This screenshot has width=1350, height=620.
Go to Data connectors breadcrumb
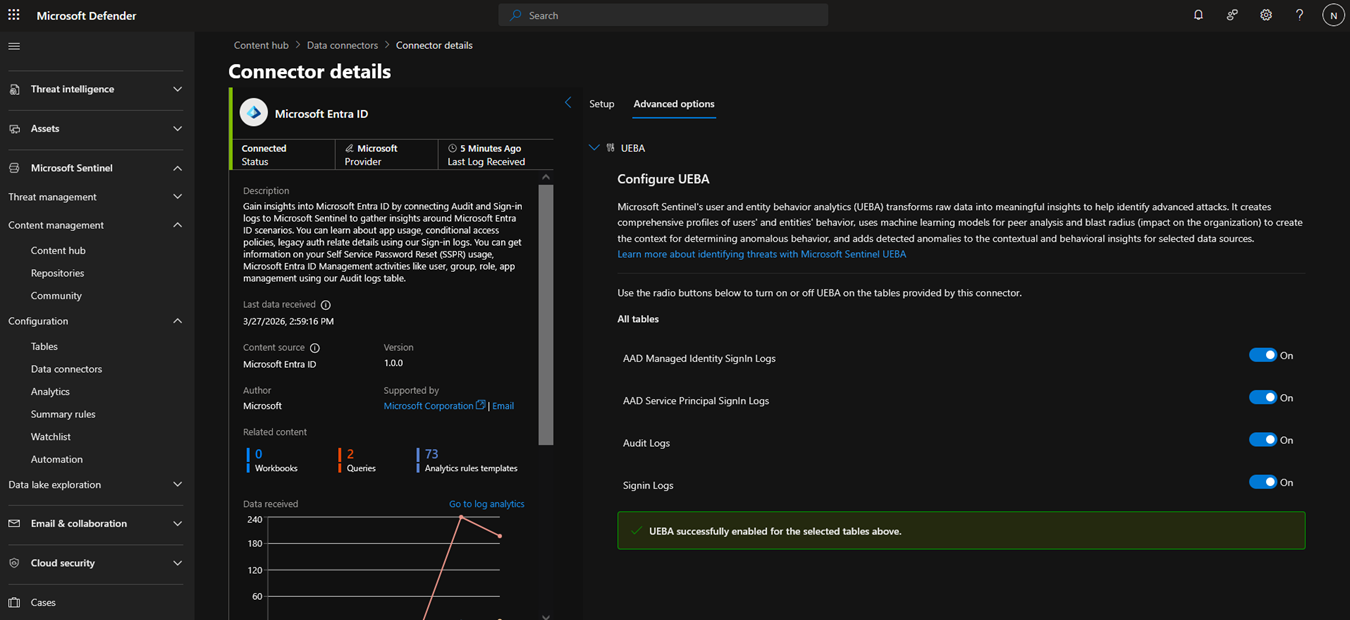point(342,45)
